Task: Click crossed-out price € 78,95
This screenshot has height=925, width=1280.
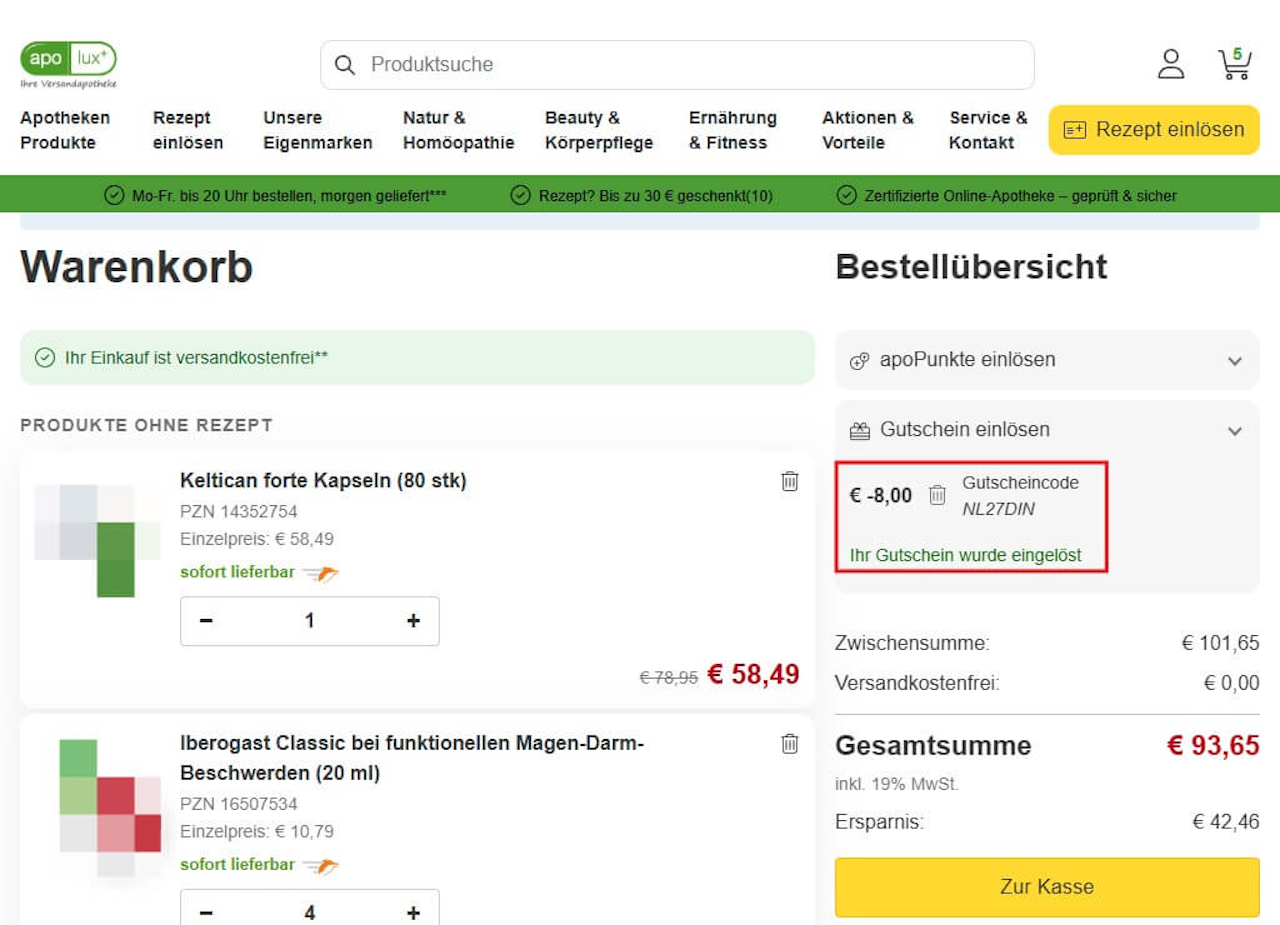Action: [669, 678]
